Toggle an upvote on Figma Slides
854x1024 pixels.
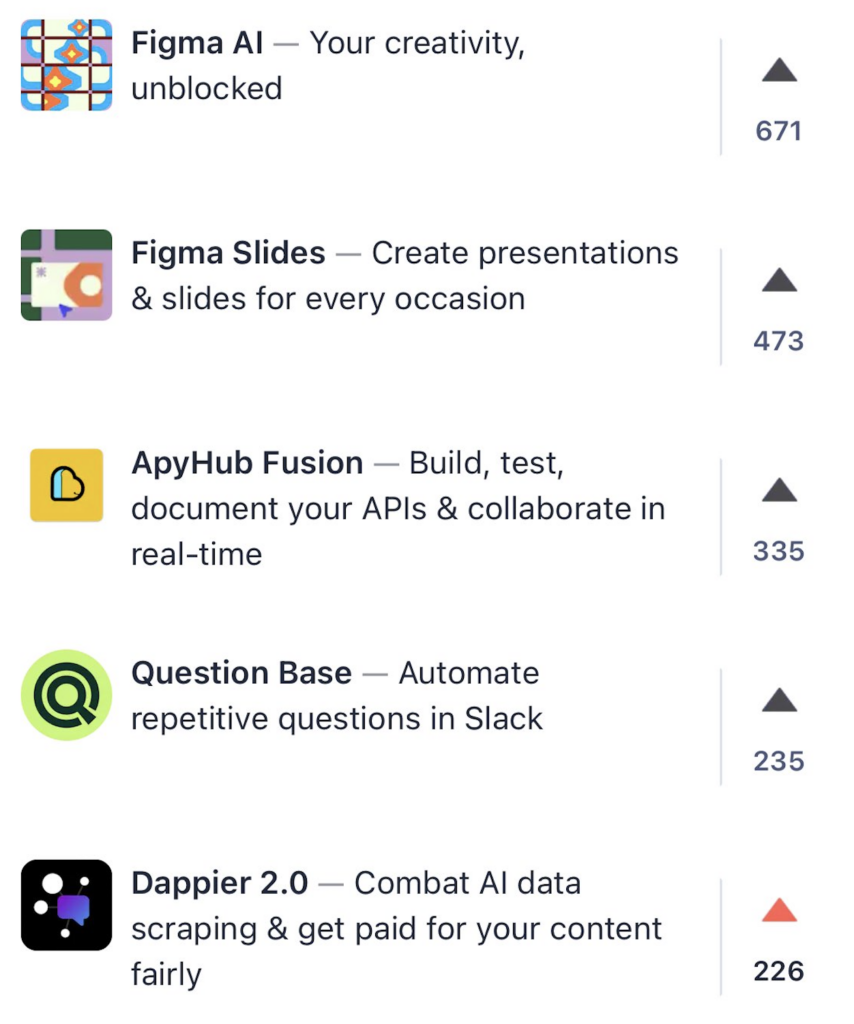pos(777,282)
